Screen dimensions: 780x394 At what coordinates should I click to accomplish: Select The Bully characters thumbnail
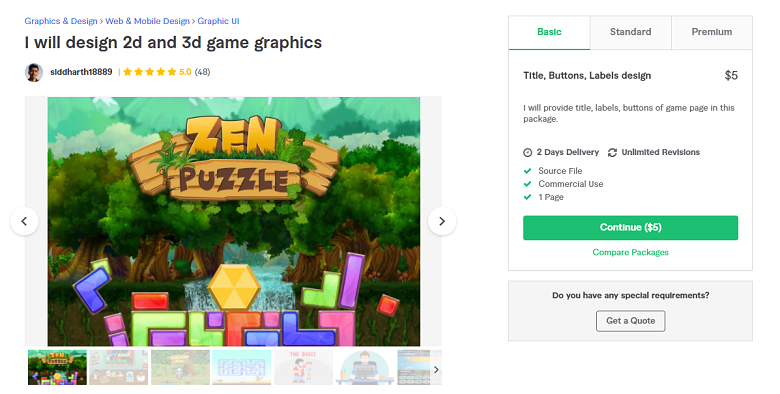303,367
